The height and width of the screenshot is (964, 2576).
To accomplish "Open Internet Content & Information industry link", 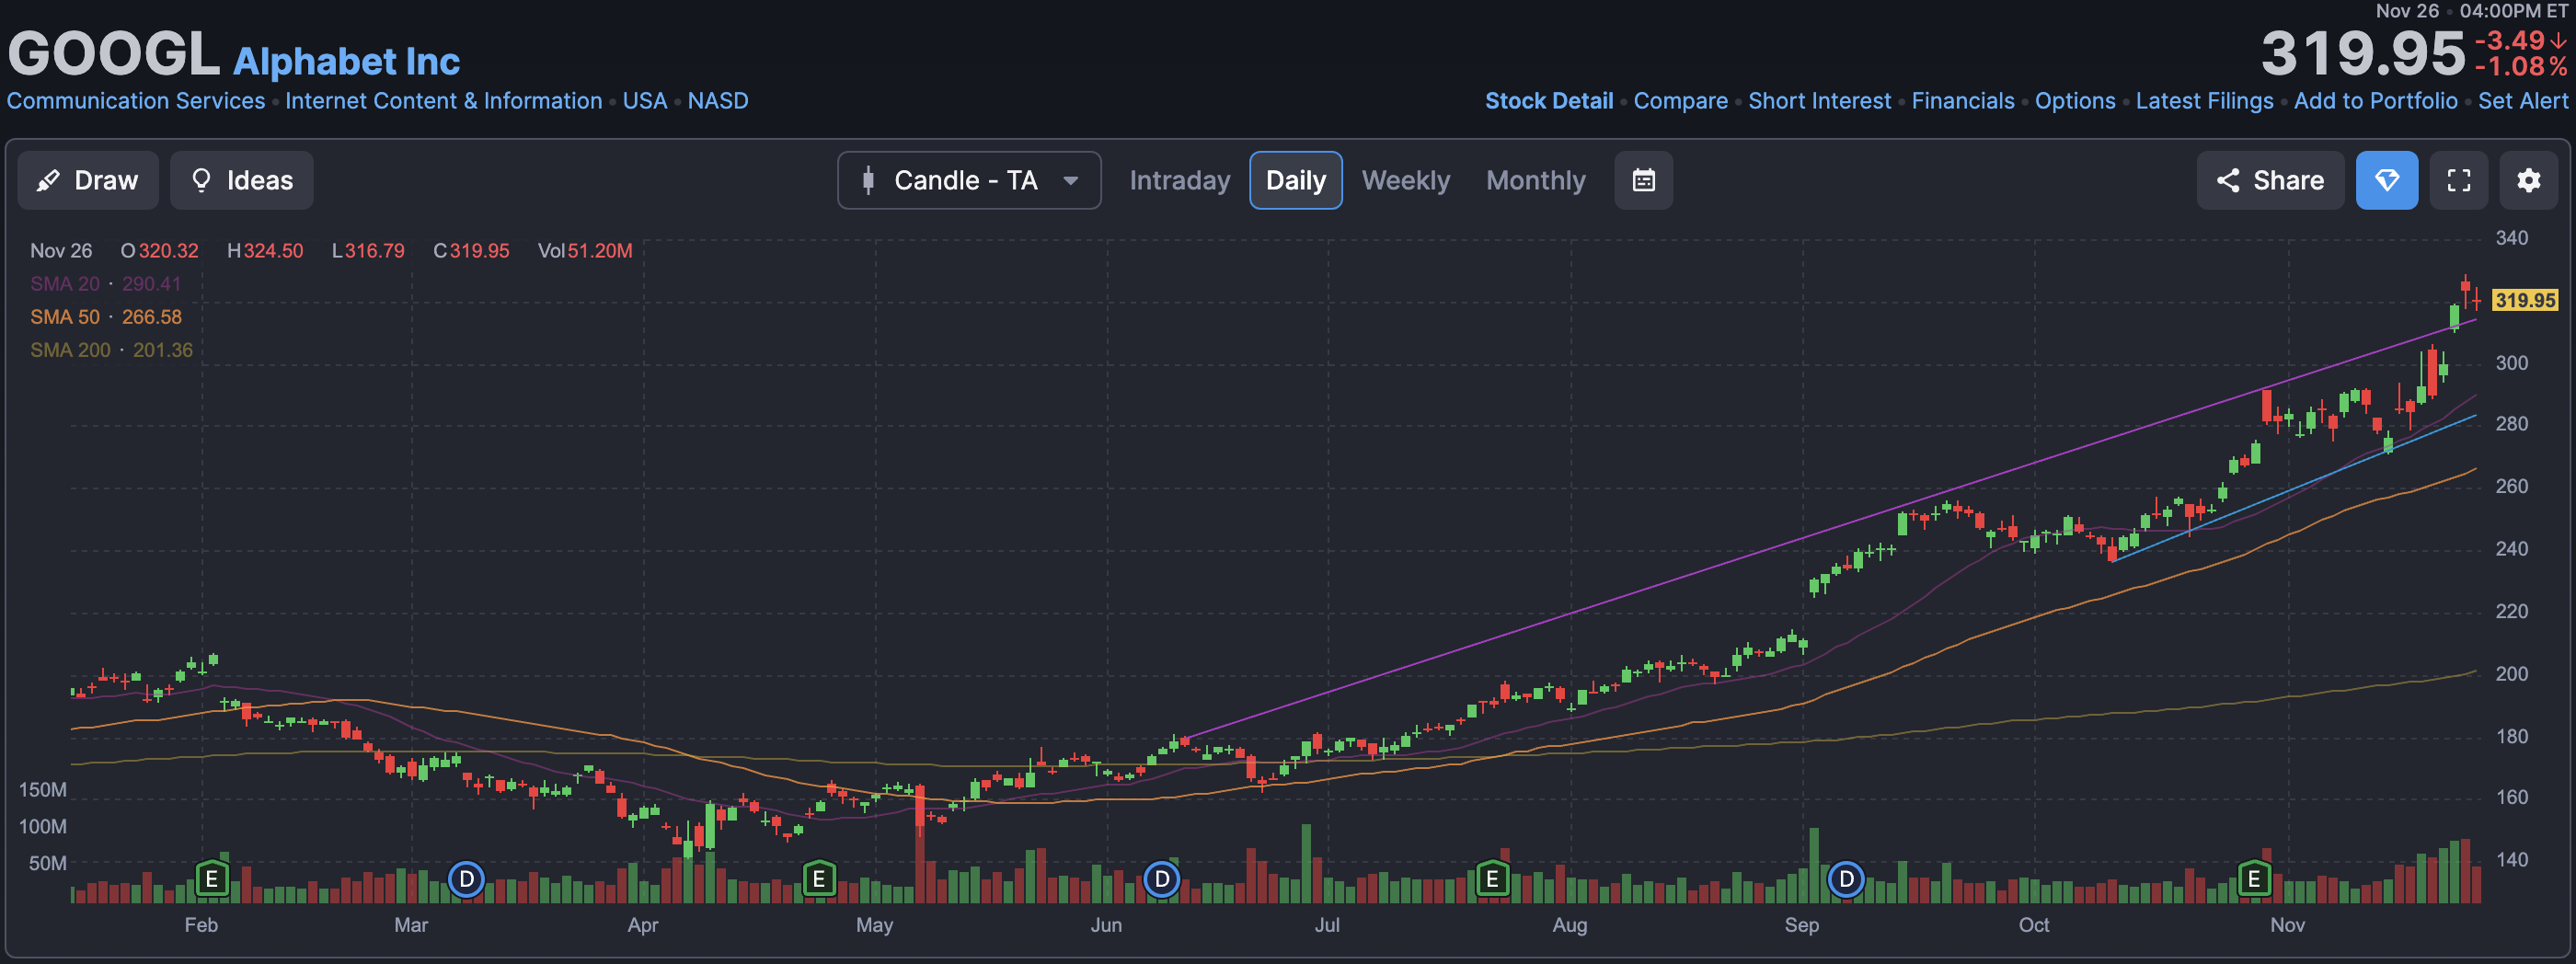I will point(444,101).
